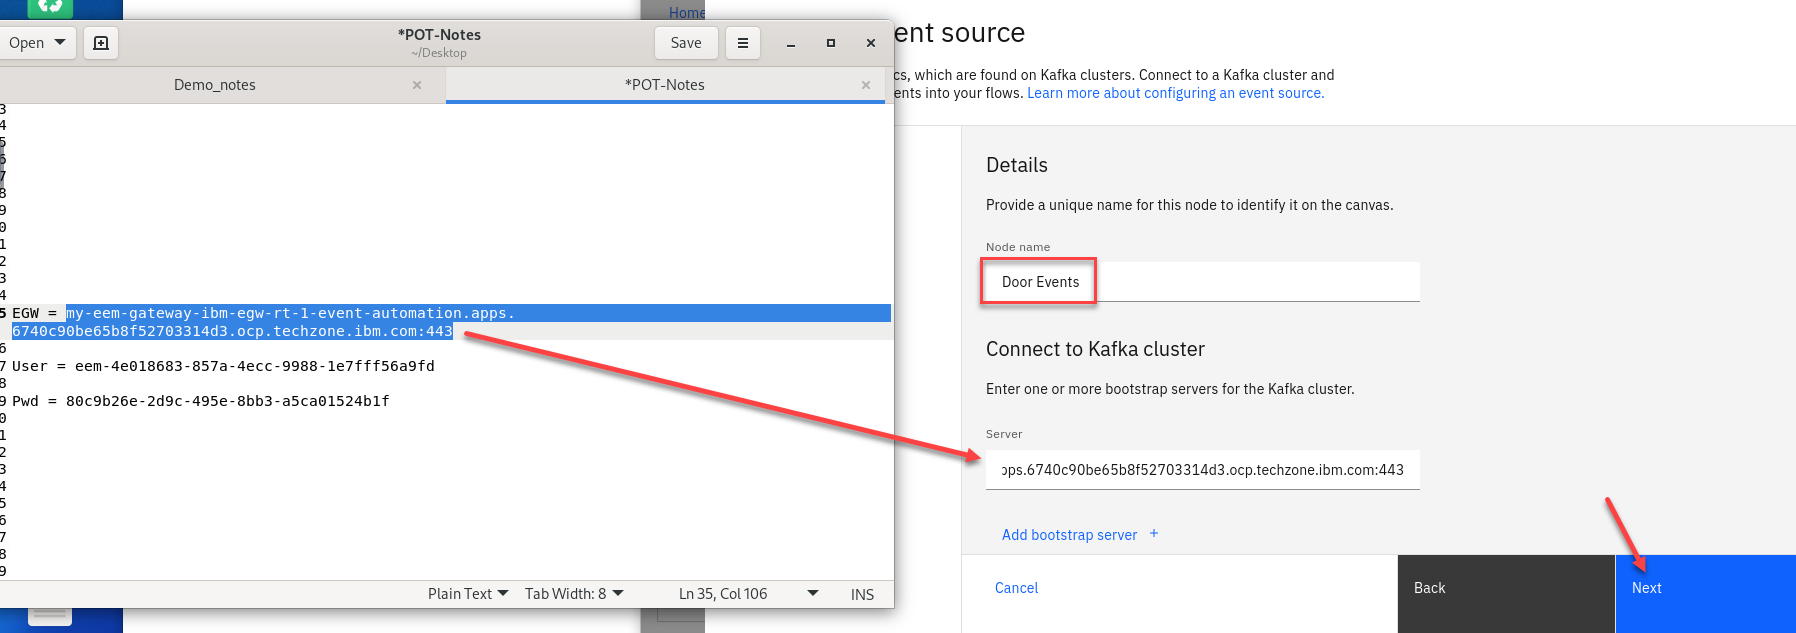Click the blue Next button
This screenshot has width=1796, height=633.
coord(1704,589)
